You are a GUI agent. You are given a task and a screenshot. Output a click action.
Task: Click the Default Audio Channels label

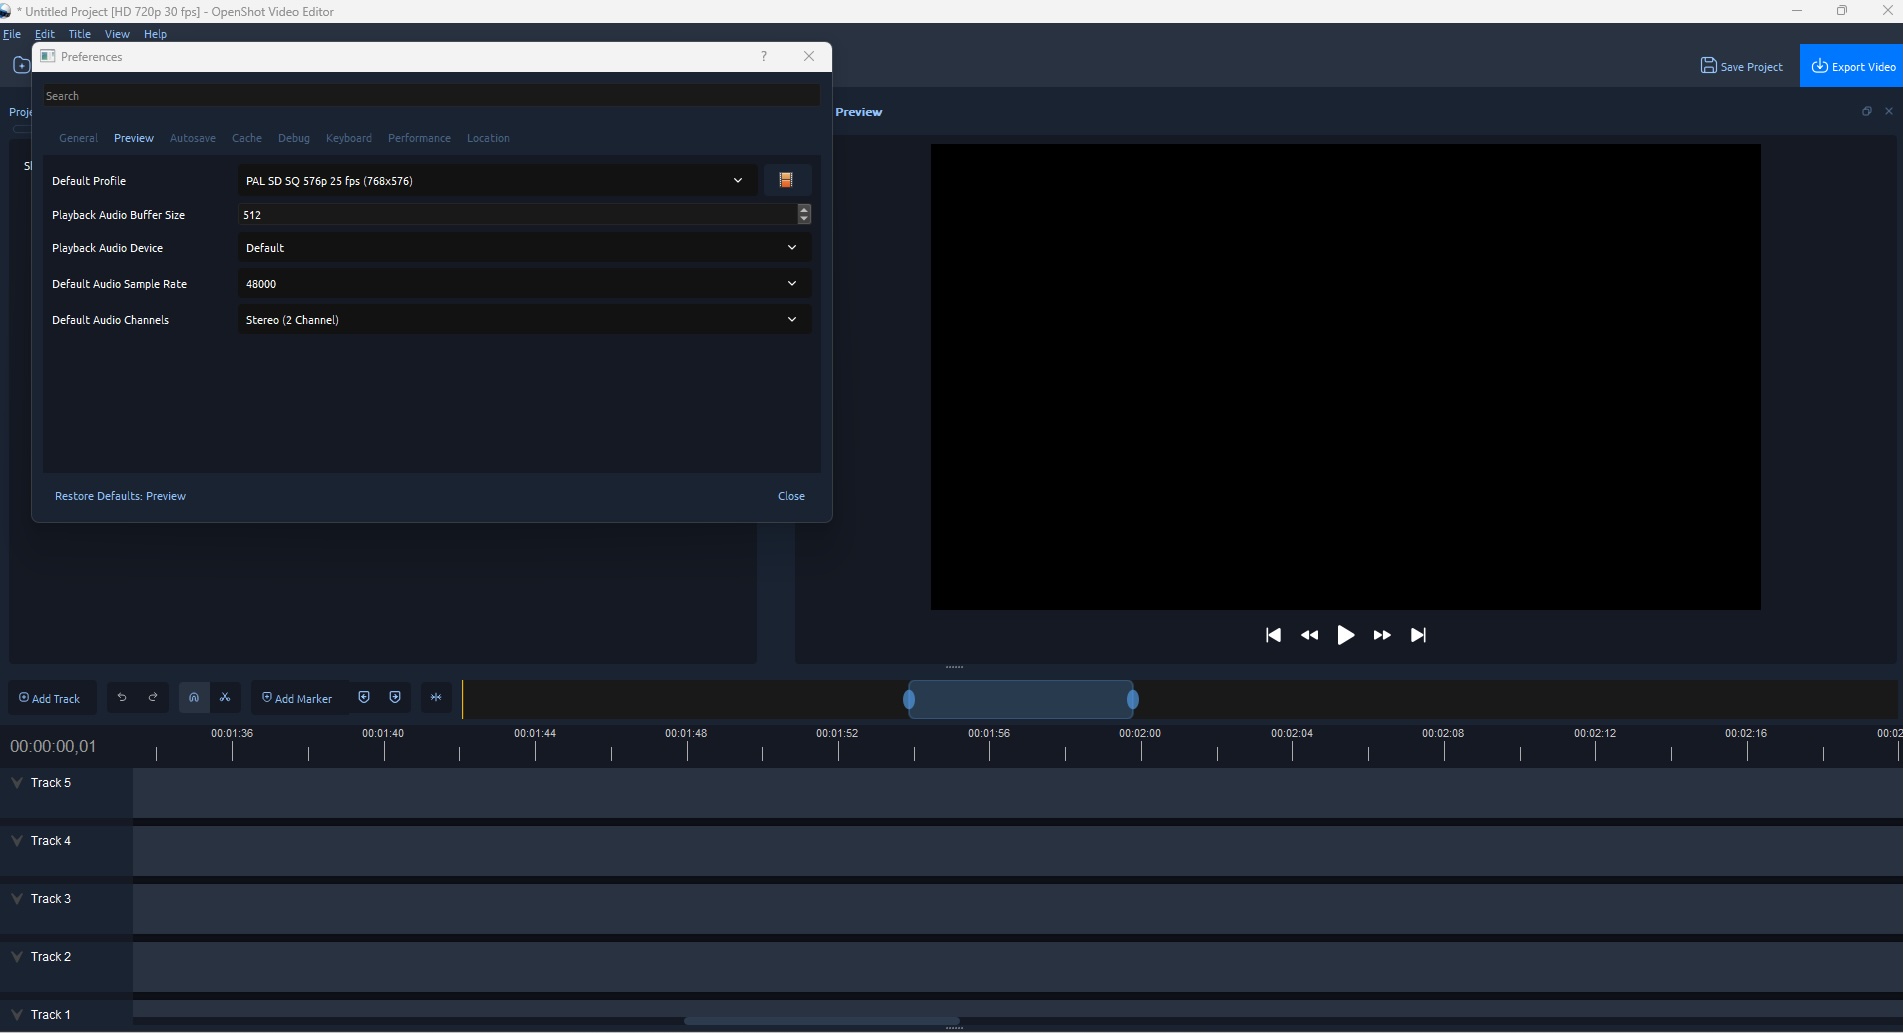110,320
